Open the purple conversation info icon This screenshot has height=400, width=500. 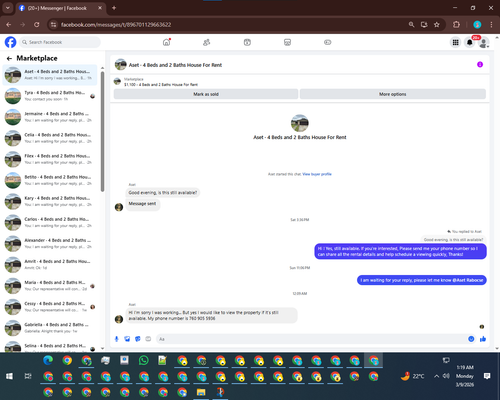pyautogui.click(x=480, y=64)
